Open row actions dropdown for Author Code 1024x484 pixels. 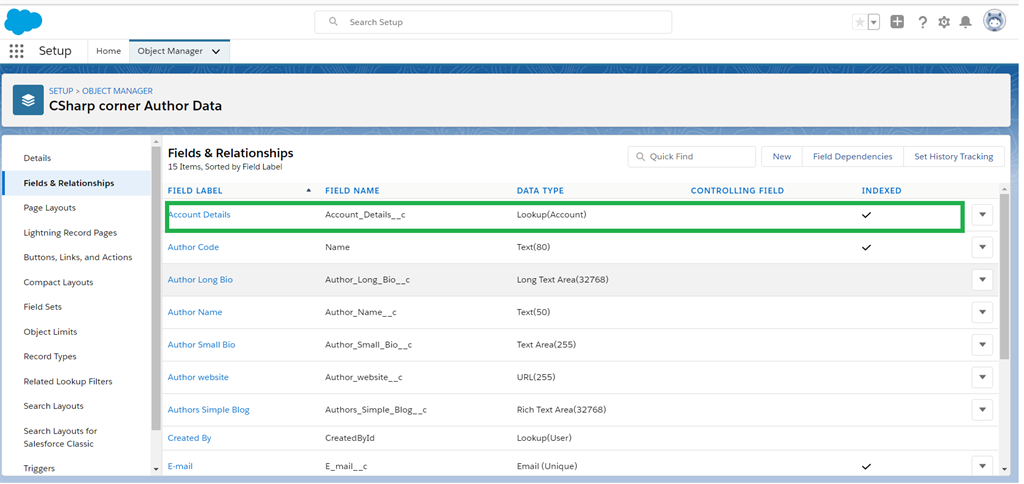pyautogui.click(x=982, y=247)
